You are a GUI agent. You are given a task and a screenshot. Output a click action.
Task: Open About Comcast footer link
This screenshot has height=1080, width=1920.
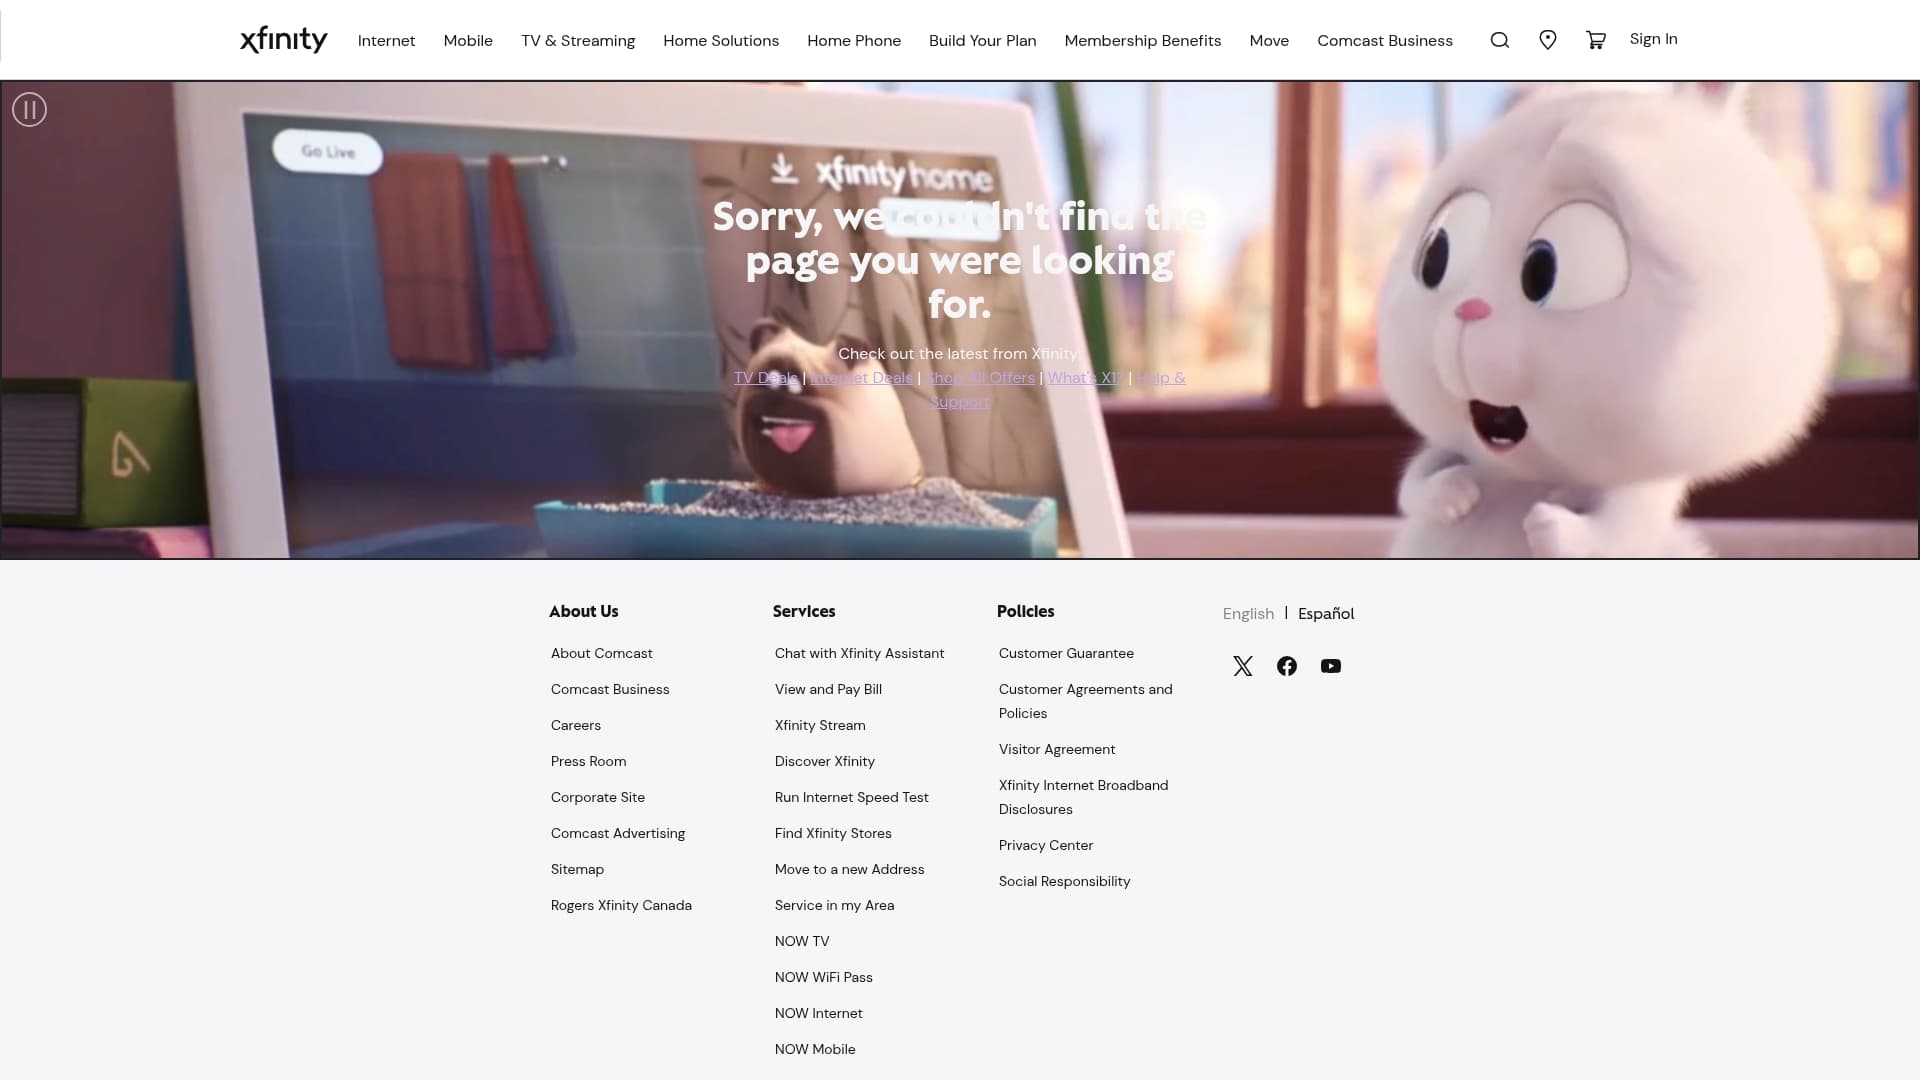pos(602,654)
